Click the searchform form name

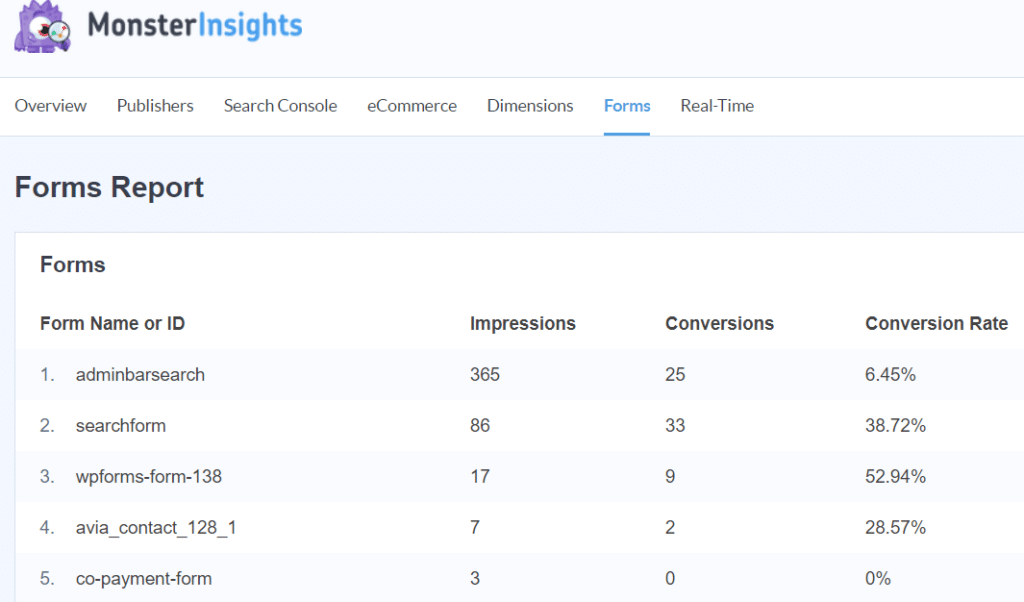(121, 426)
